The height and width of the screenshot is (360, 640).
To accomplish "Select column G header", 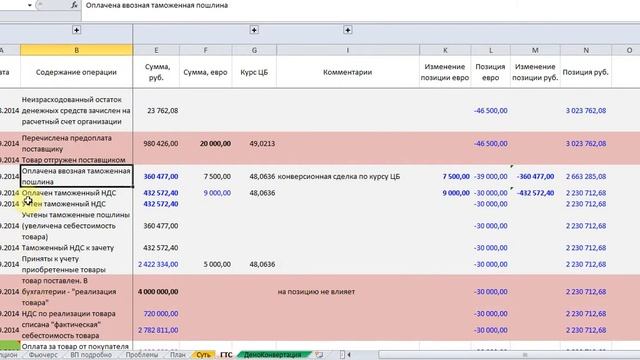I will (x=254, y=50).
